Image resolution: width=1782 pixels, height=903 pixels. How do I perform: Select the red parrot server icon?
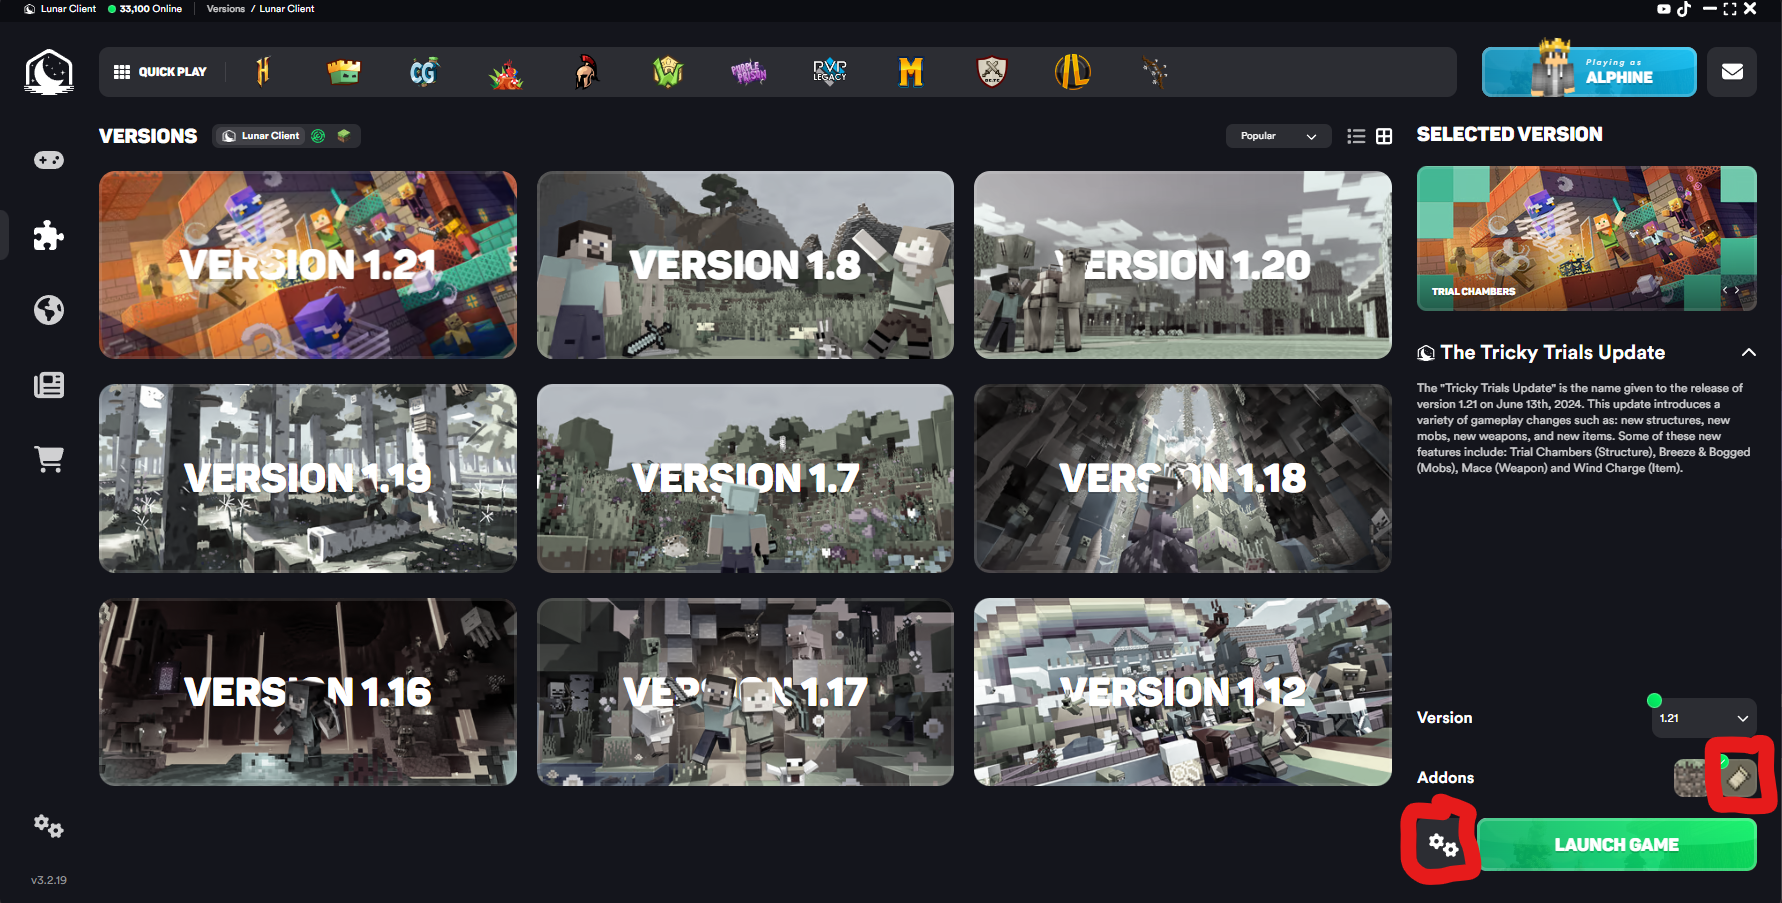[506, 73]
